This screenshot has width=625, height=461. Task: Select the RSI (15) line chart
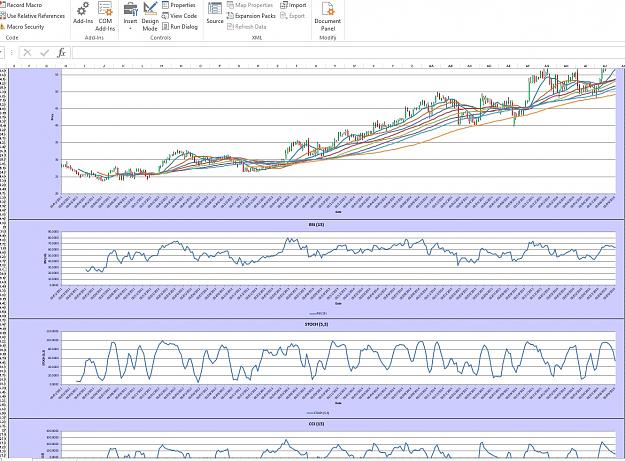(316, 269)
